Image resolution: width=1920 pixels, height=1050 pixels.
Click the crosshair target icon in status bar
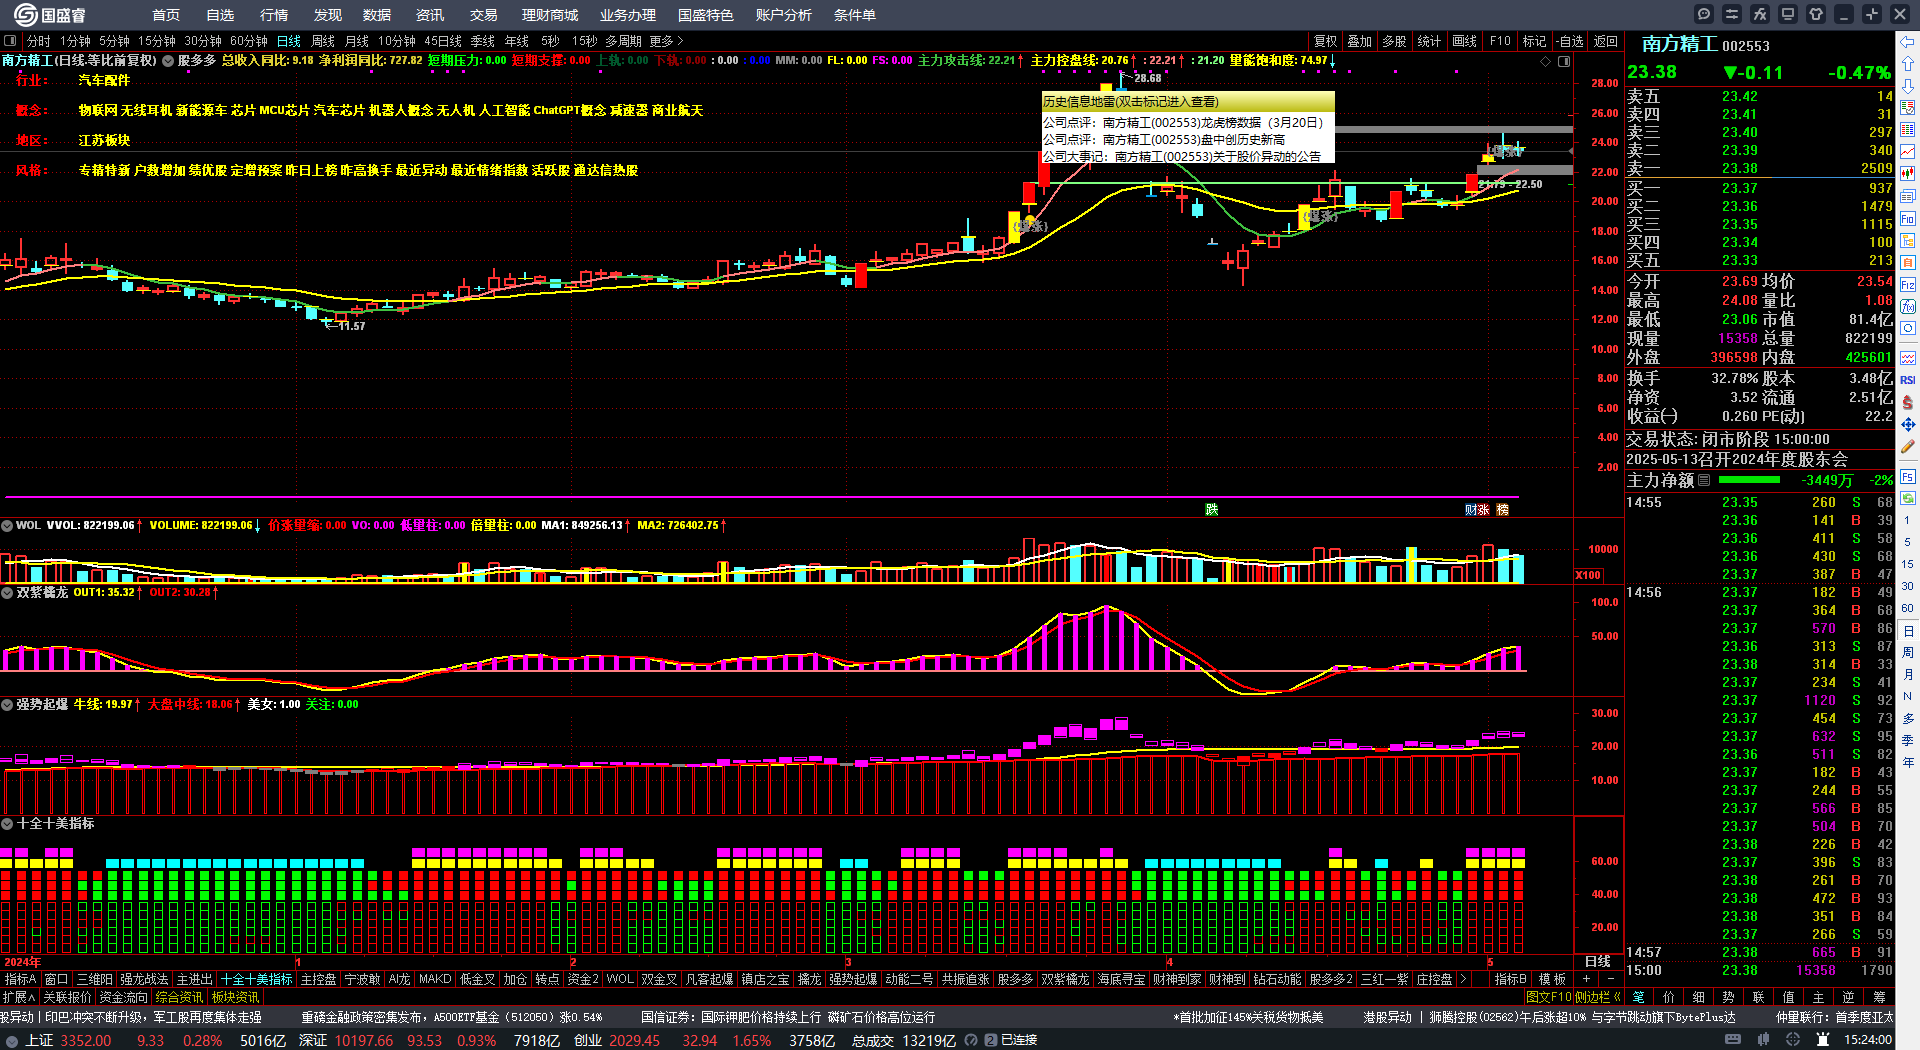coord(1793,1040)
